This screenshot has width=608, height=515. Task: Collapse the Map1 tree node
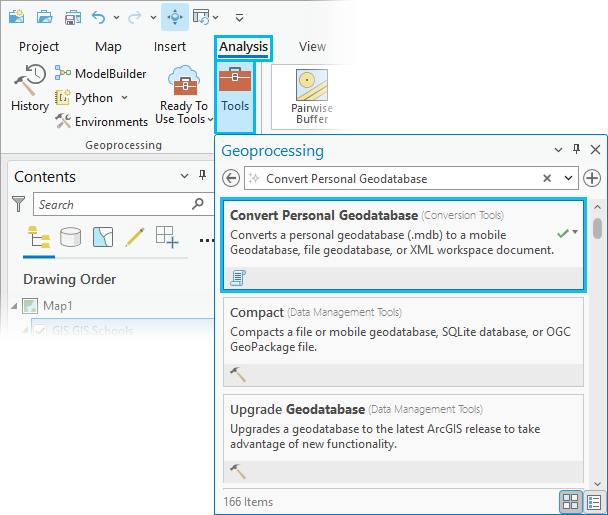[14, 306]
